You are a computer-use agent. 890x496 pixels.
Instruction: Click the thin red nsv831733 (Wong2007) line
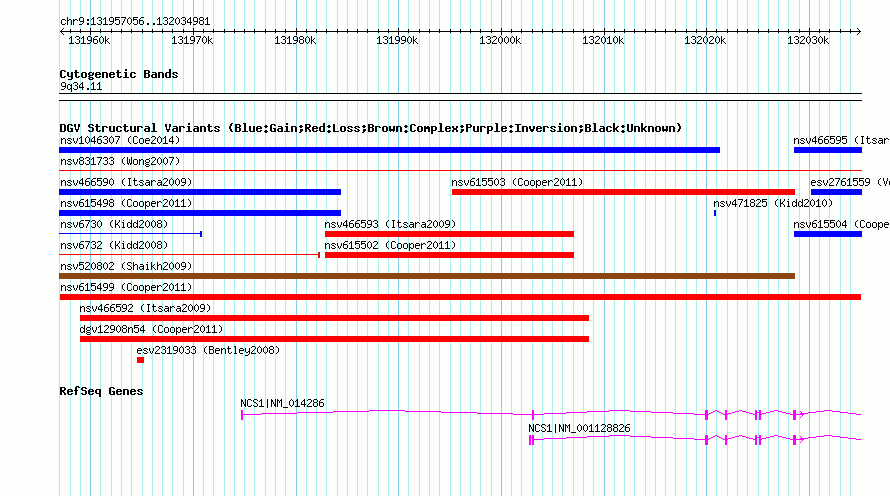tap(460, 170)
